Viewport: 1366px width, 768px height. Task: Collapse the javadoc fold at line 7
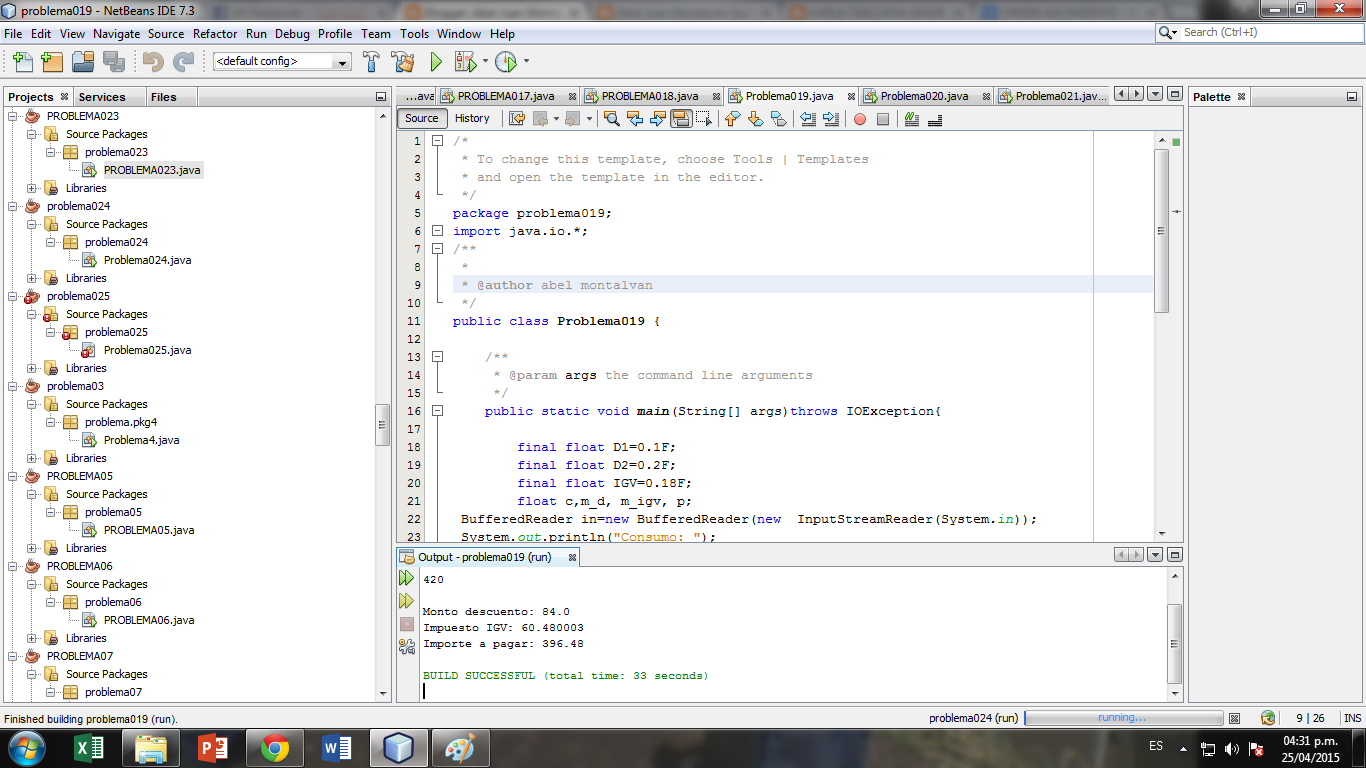point(437,249)
